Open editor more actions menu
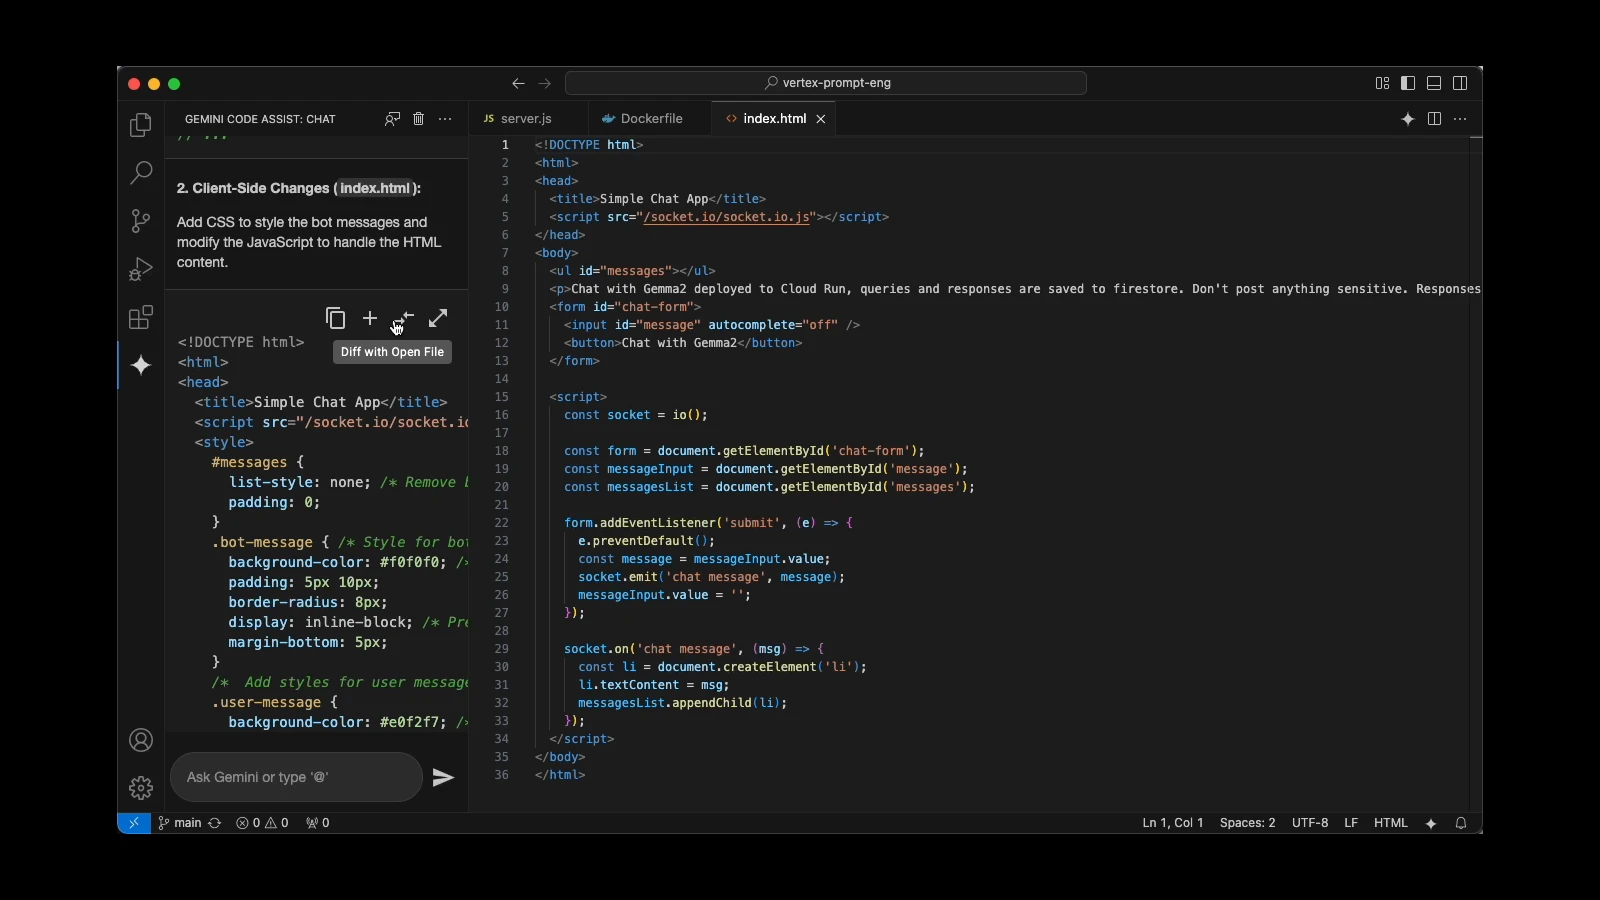 1460,119
